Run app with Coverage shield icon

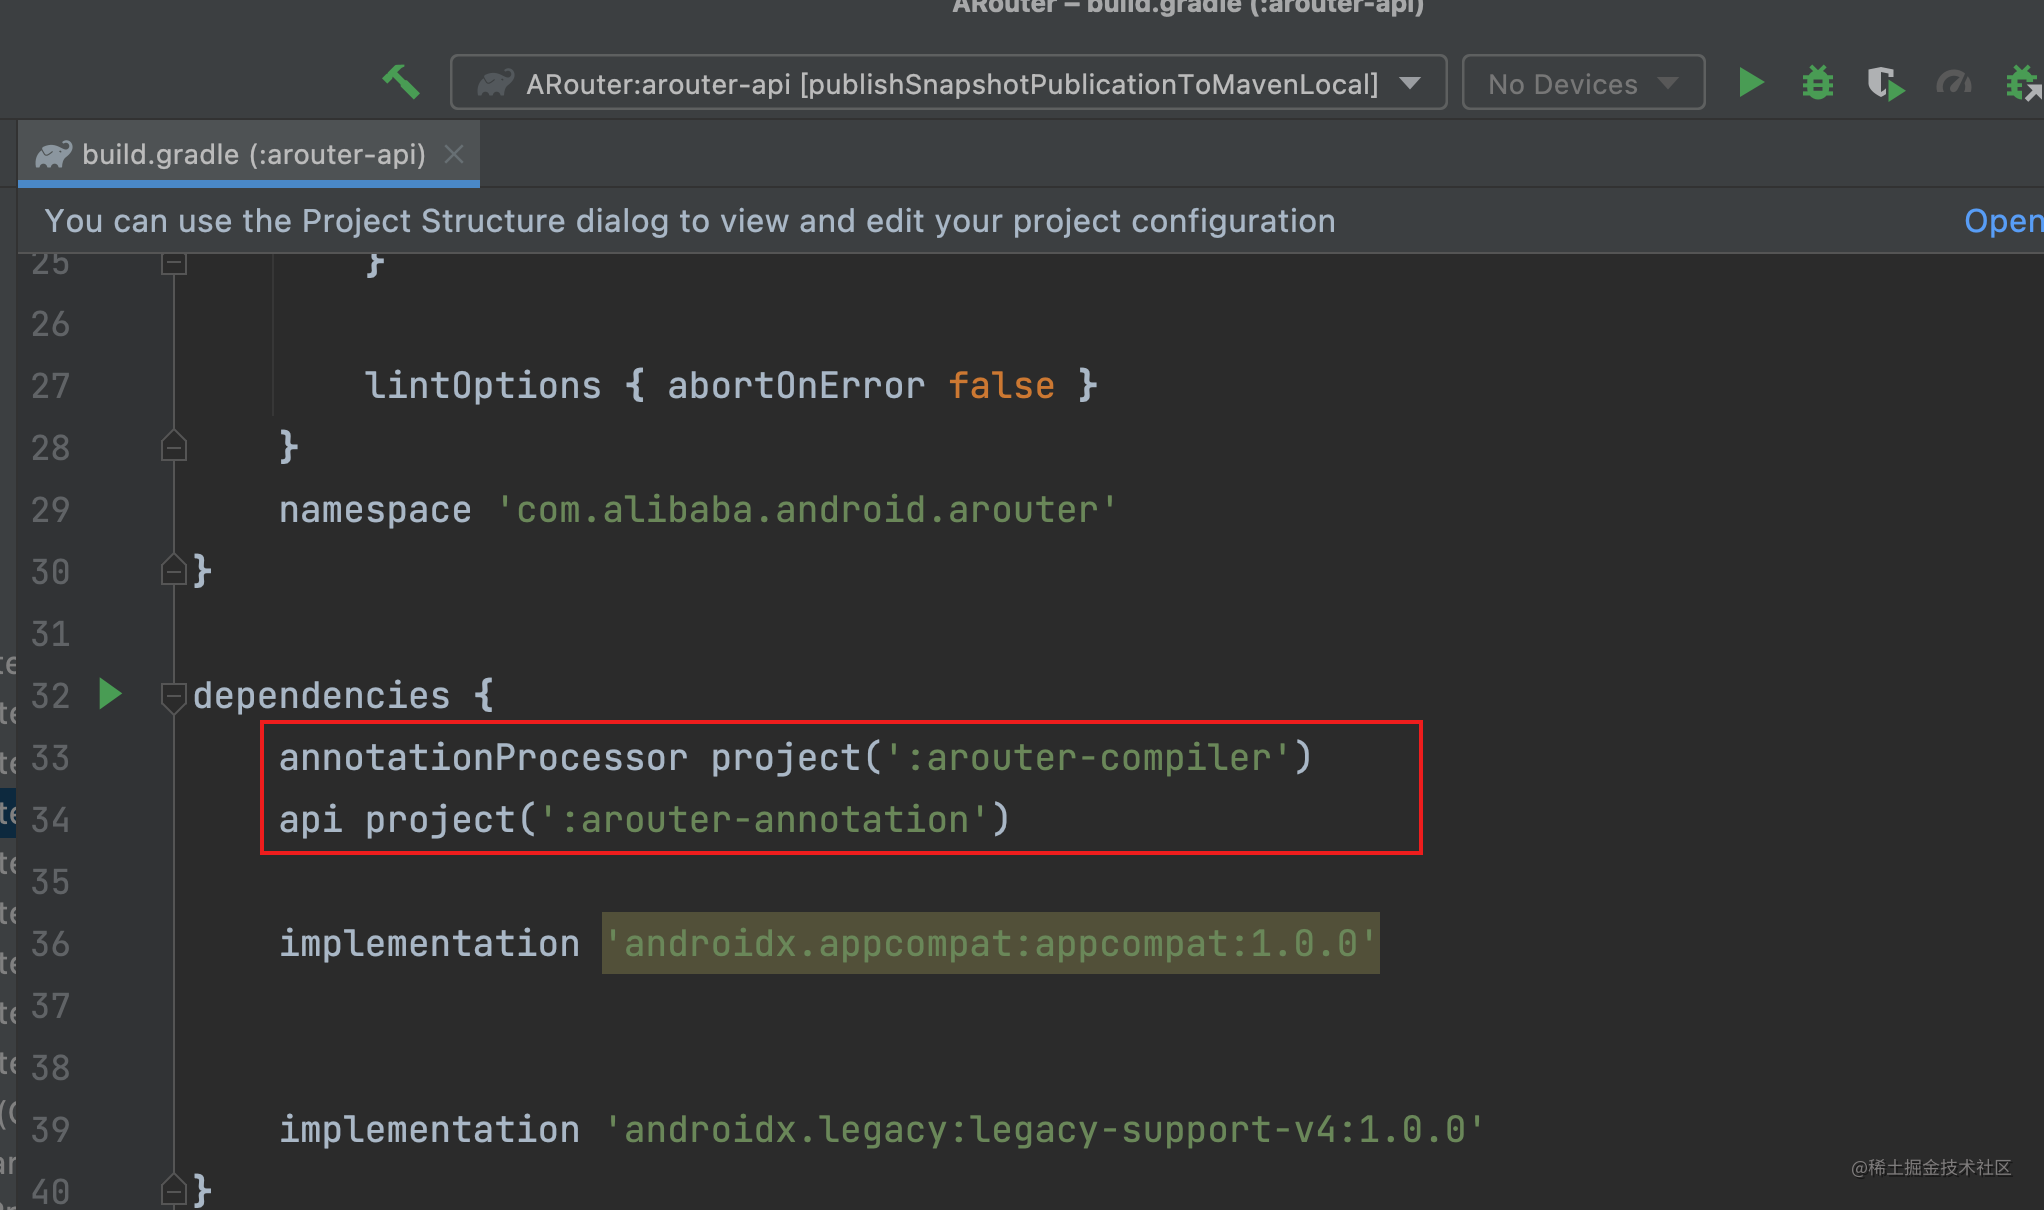(x=1885, y=82)
